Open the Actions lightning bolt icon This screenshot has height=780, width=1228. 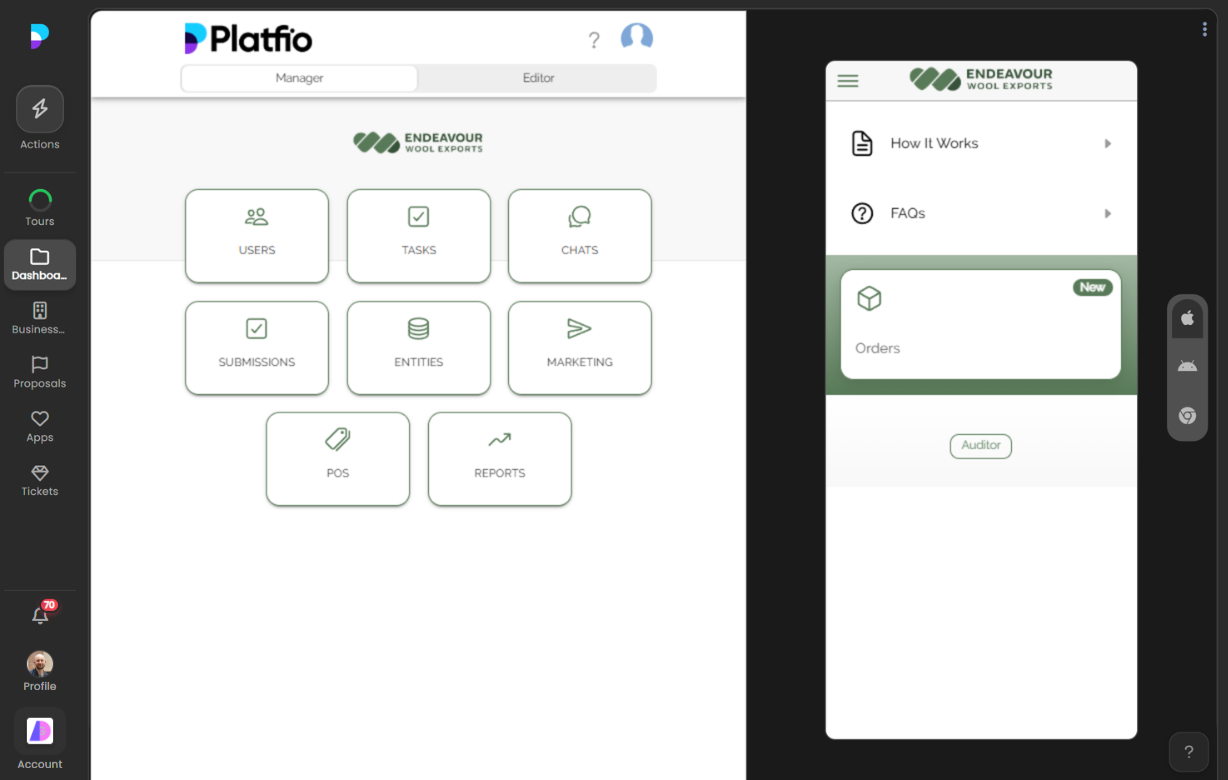(x=40, y=110)
